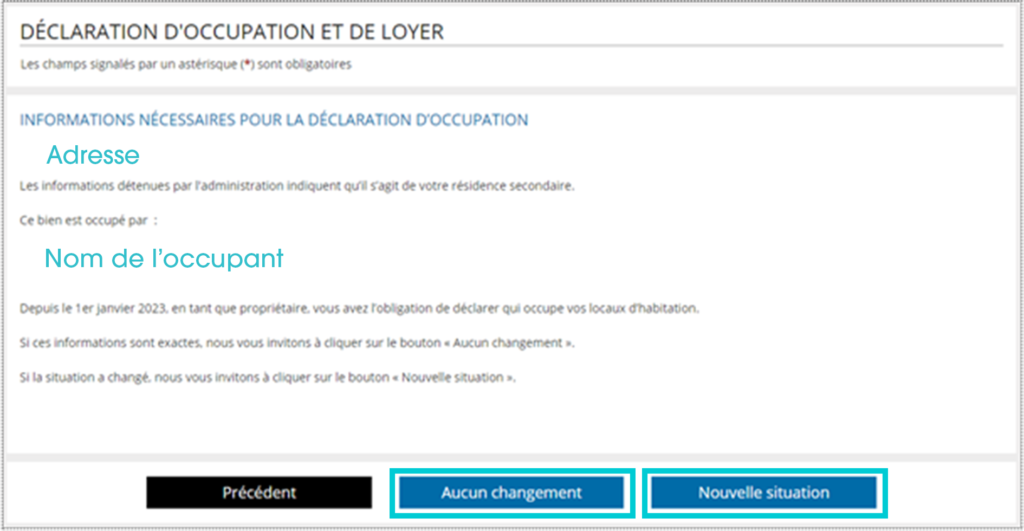The width and height of the screenshot is (1024, 531).
Task: Click the 1er janvier 2023 obligation sentence
Action: pyautogui.click(x=359, y=308)
